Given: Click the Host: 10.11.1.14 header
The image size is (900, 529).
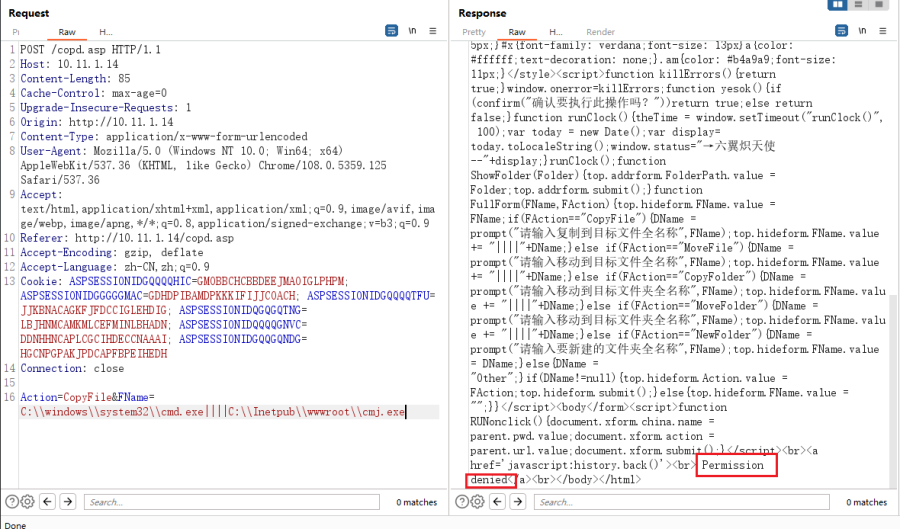Looking at the screenshot, I should pyautogui.click(x=69, y=64).
